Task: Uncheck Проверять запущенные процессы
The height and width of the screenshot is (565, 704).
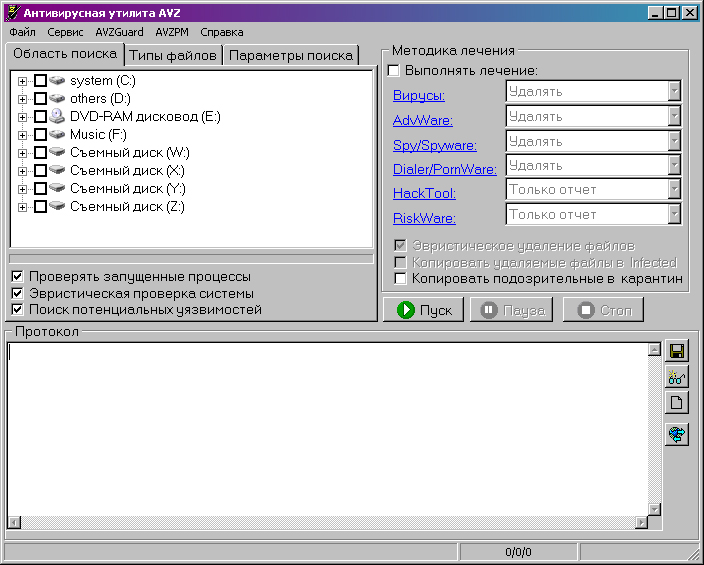Action: 17,277
